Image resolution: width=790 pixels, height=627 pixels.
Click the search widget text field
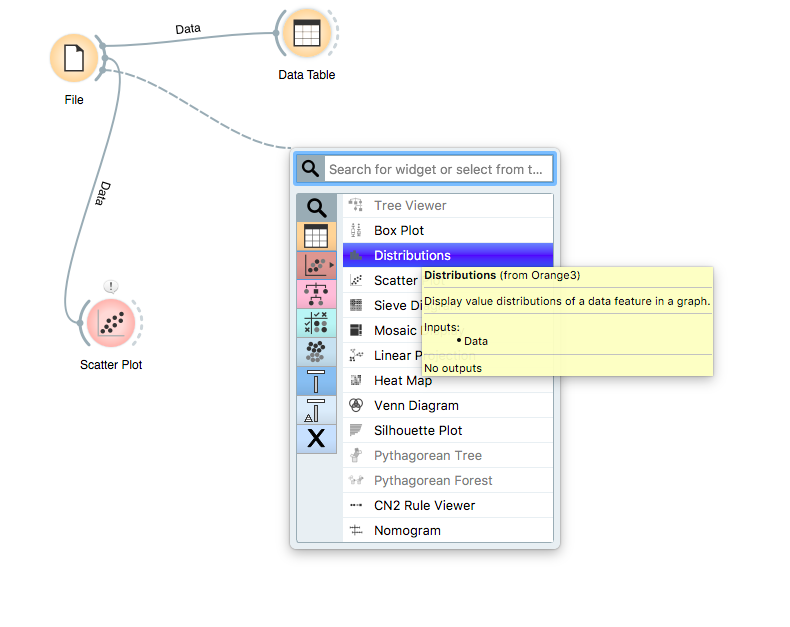(x=438, y=170)
